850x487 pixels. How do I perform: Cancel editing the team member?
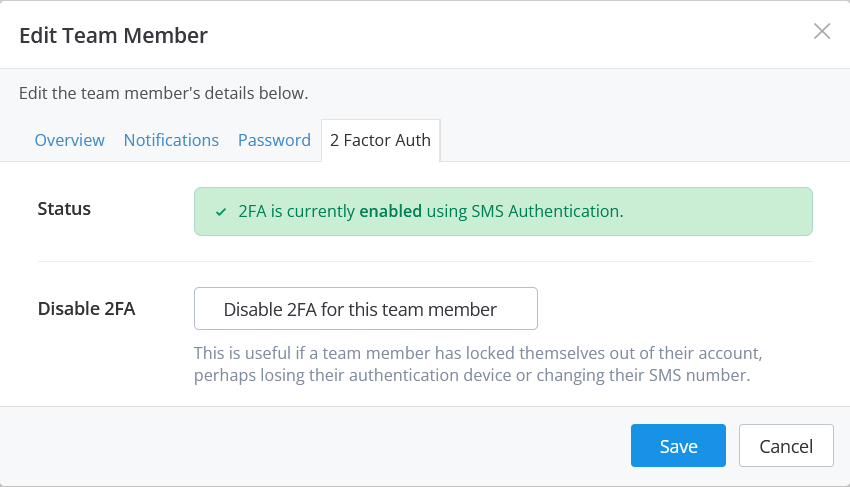(786, 446)
